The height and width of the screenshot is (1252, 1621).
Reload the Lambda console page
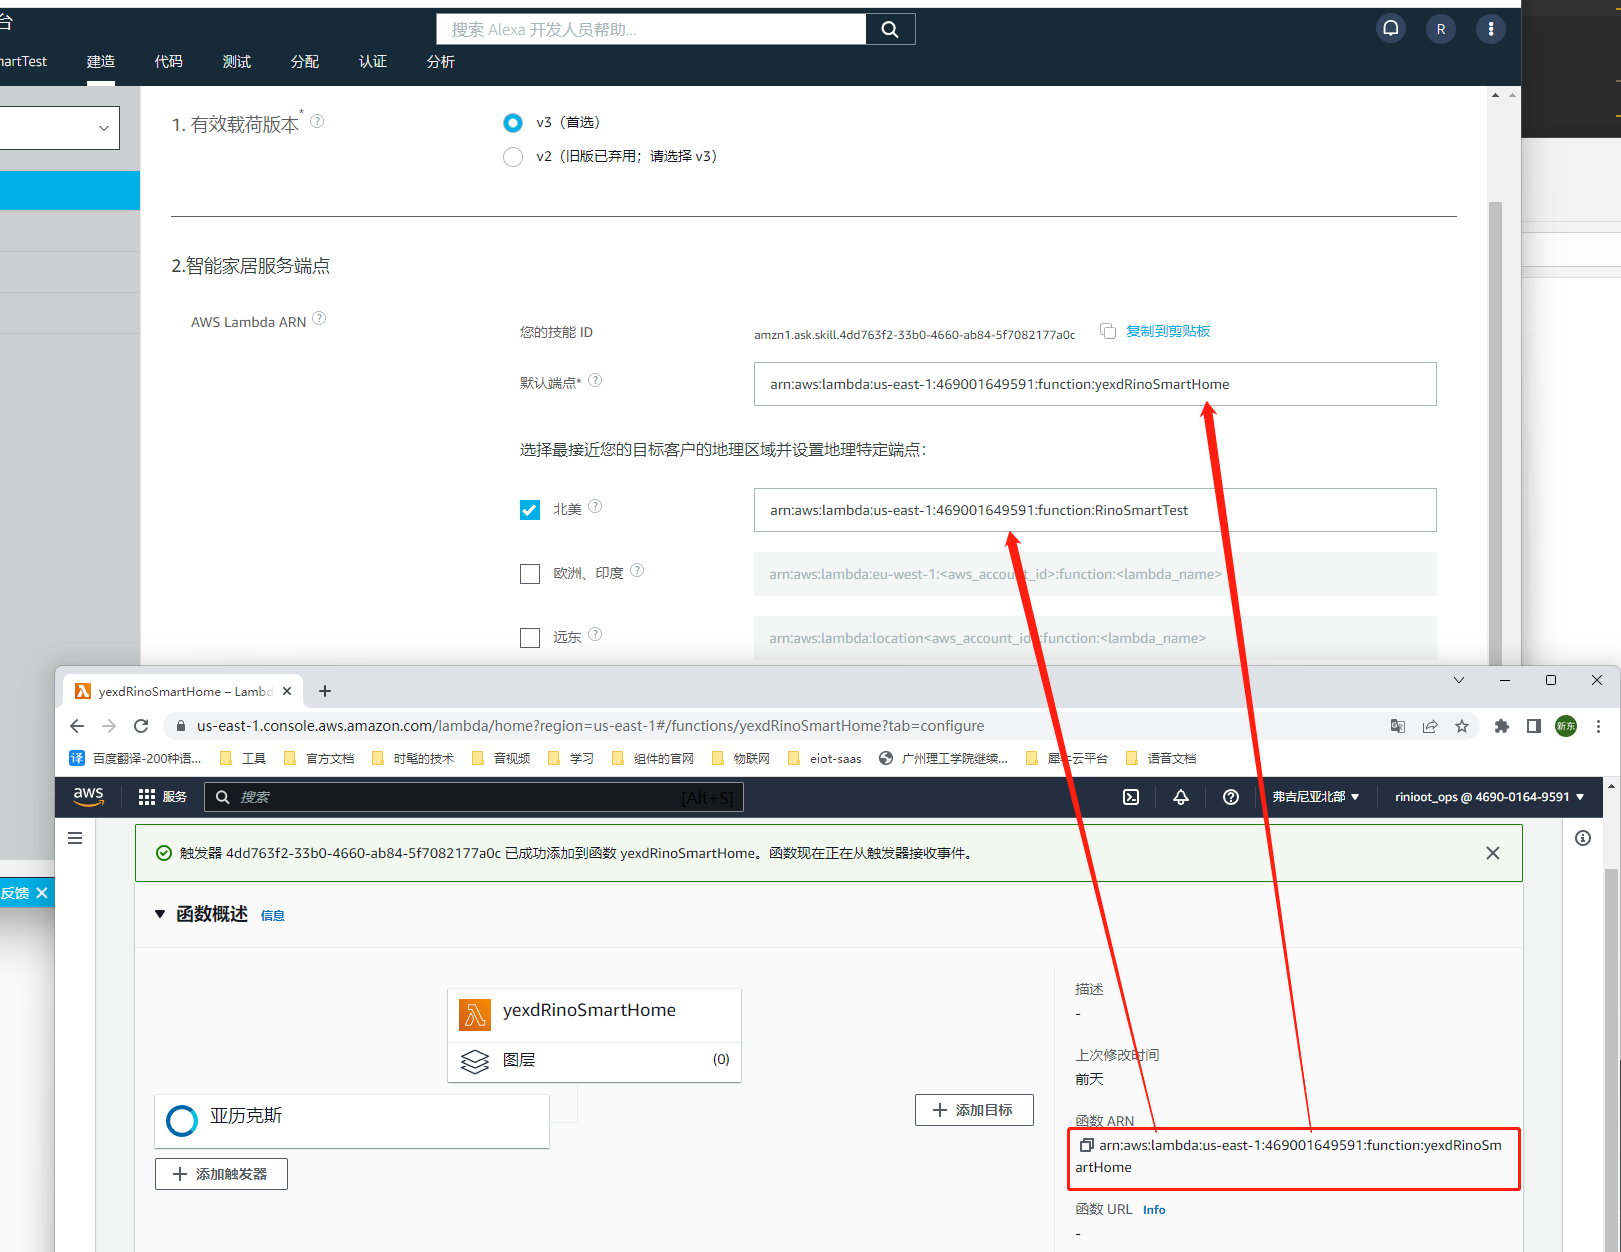coord(141,726)
